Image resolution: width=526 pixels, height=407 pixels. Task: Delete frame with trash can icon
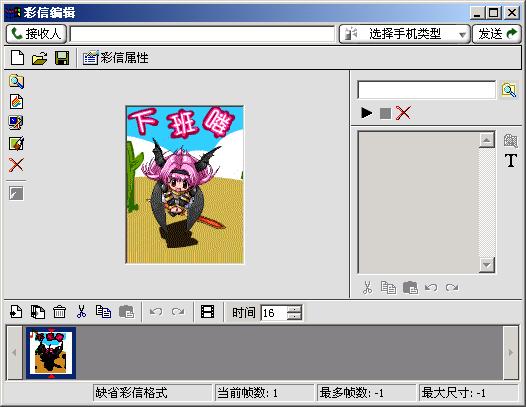(59, 312)
